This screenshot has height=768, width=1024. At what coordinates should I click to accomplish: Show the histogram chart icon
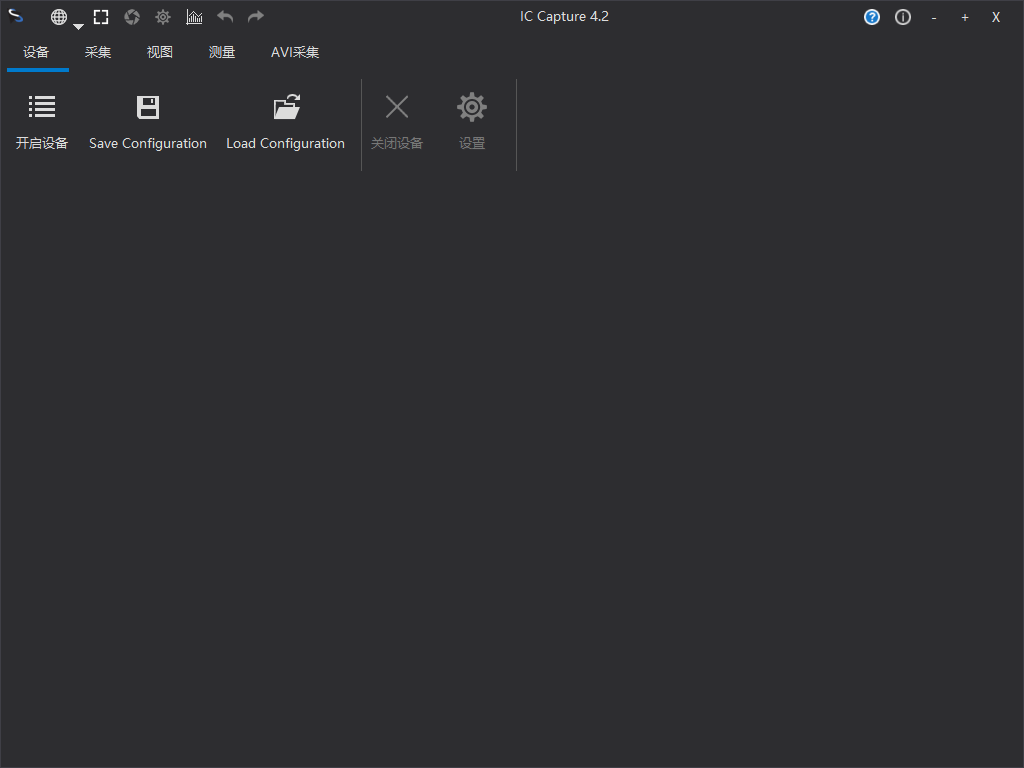(194, 17)
